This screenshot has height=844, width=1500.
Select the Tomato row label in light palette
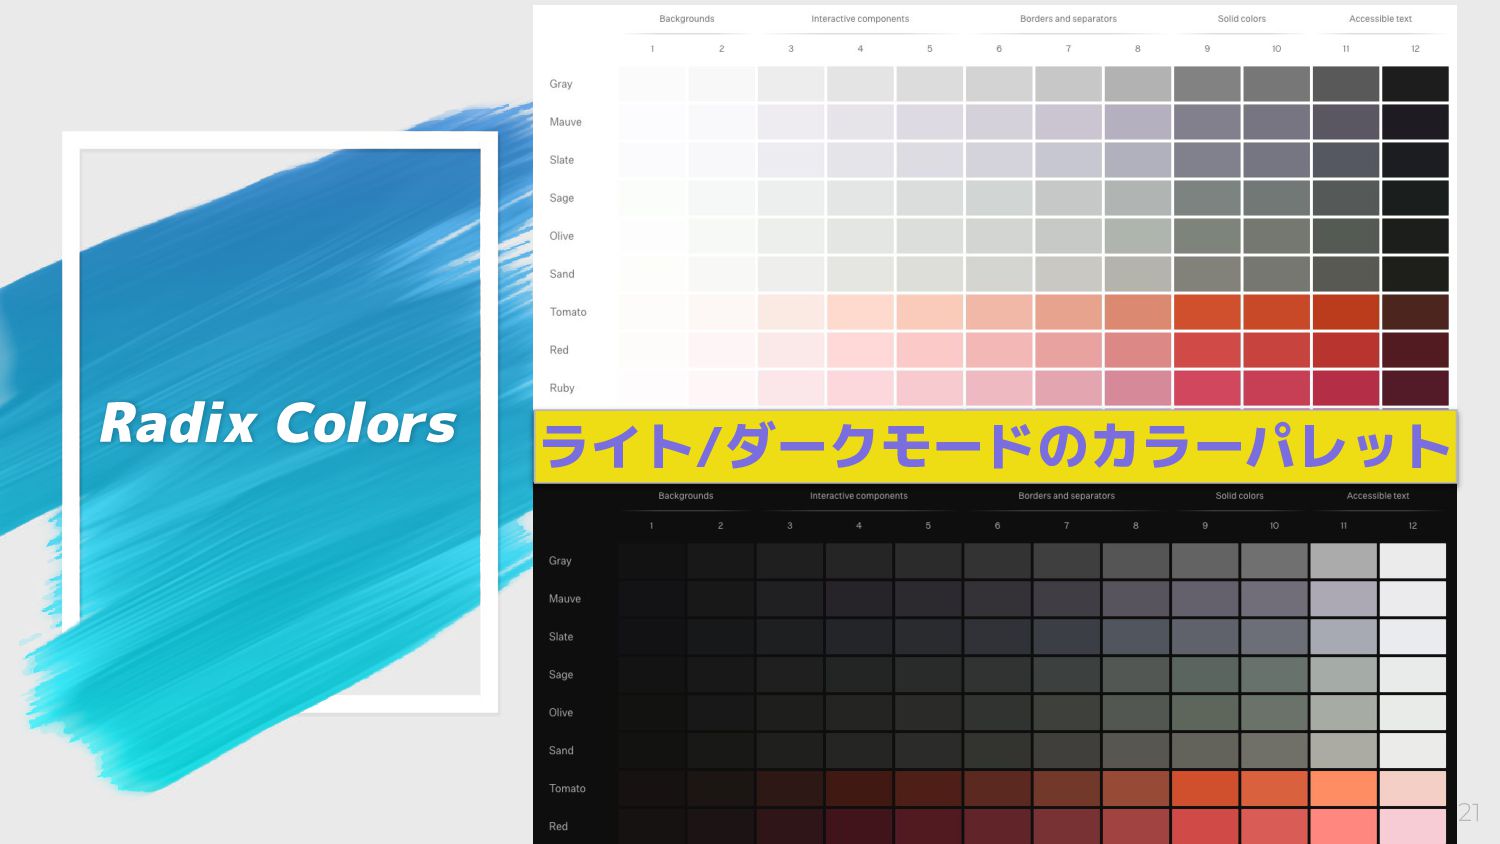click(568, 312)
